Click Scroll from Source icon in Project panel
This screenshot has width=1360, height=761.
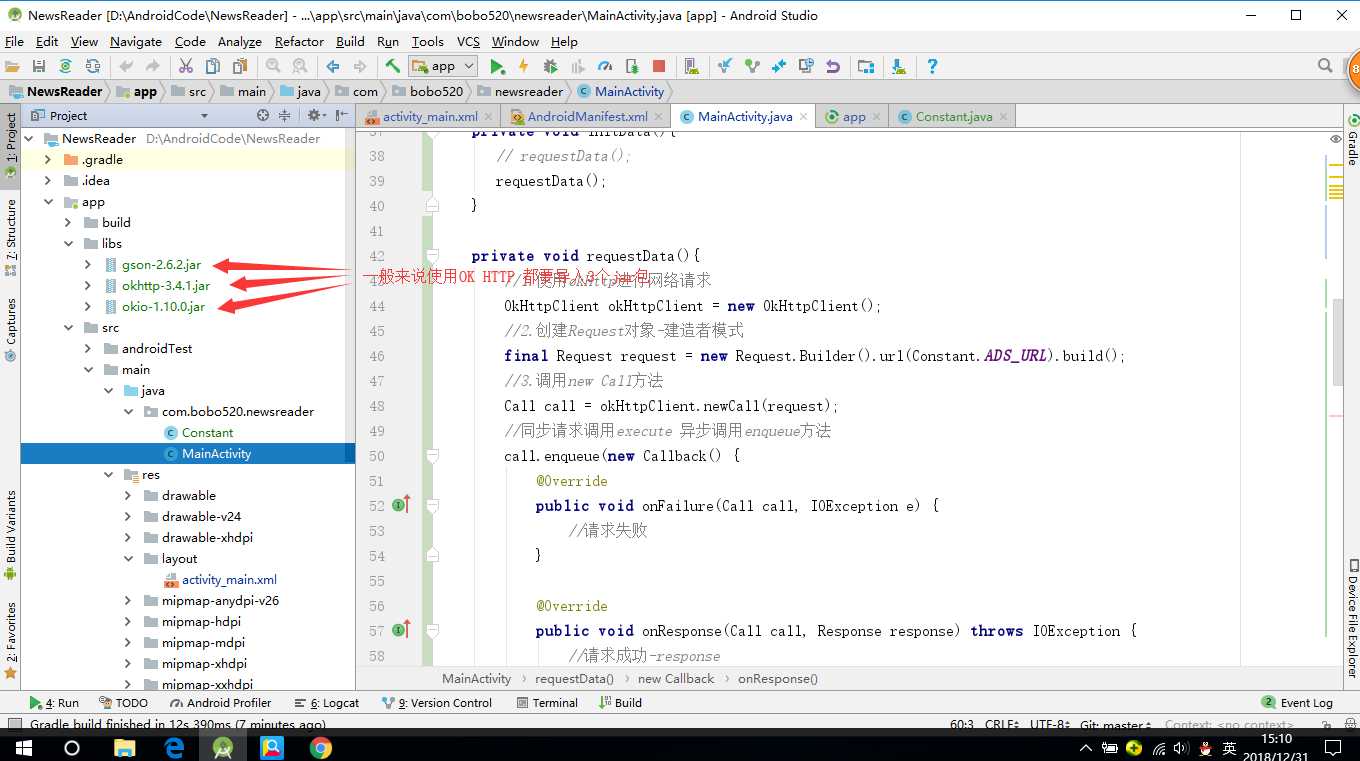pos(262,116)
